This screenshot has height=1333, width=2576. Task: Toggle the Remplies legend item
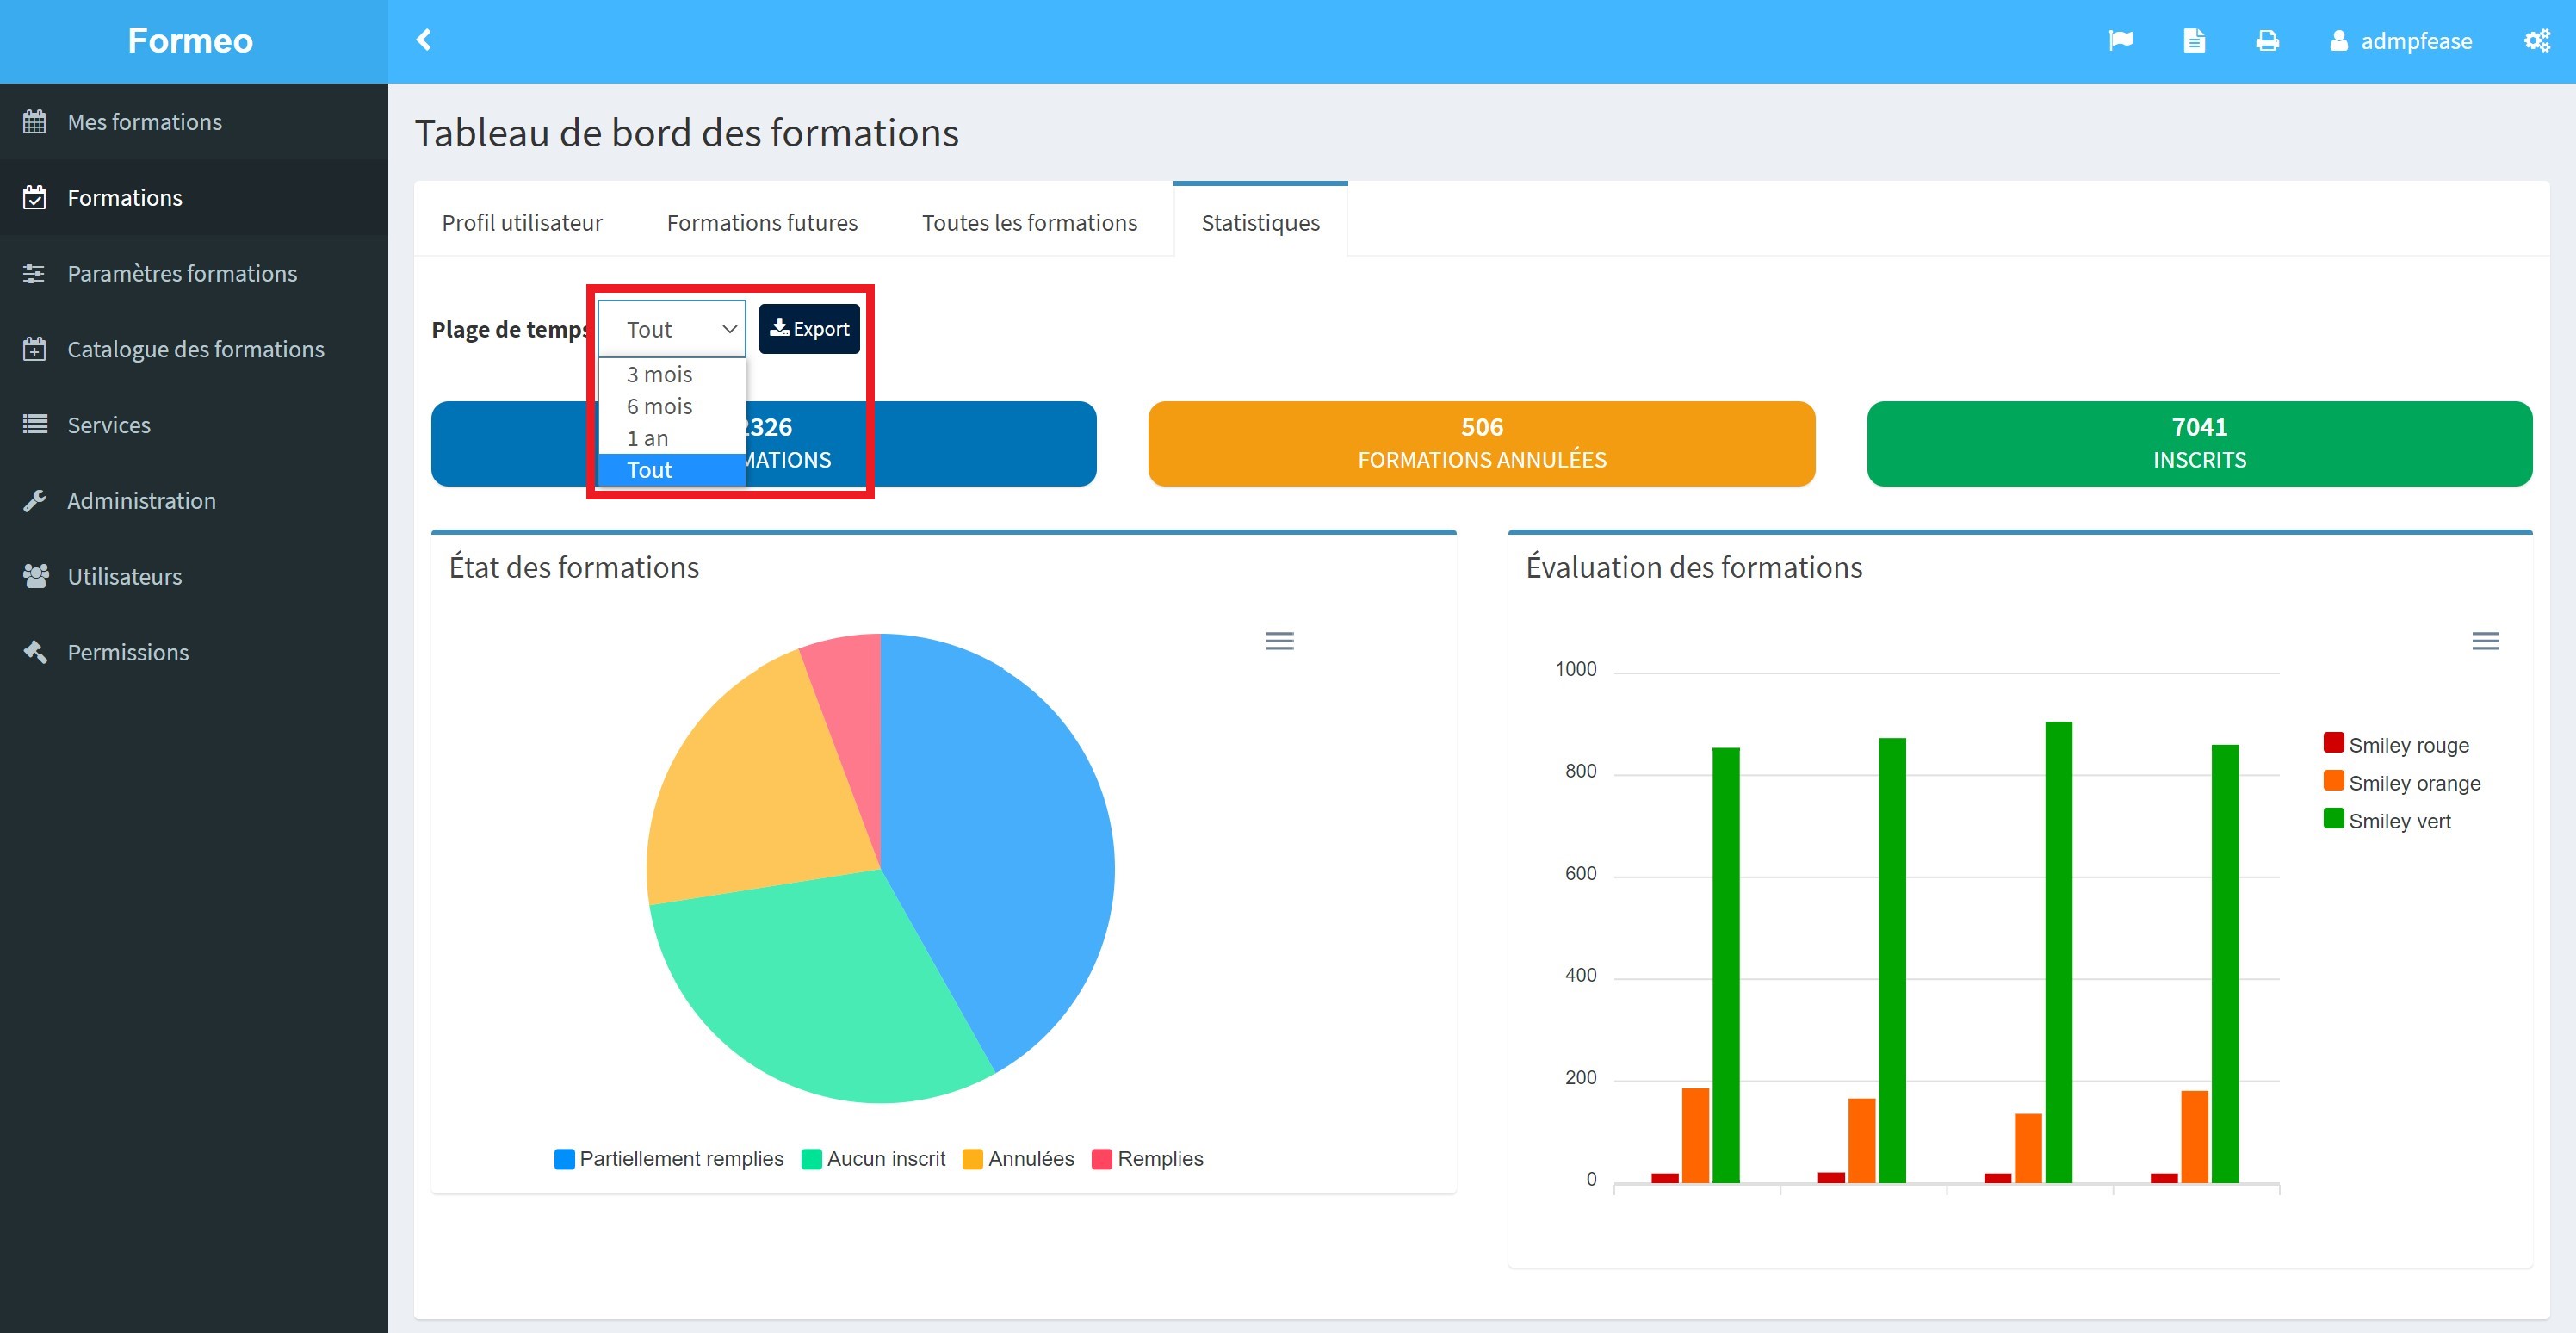1148,1159
